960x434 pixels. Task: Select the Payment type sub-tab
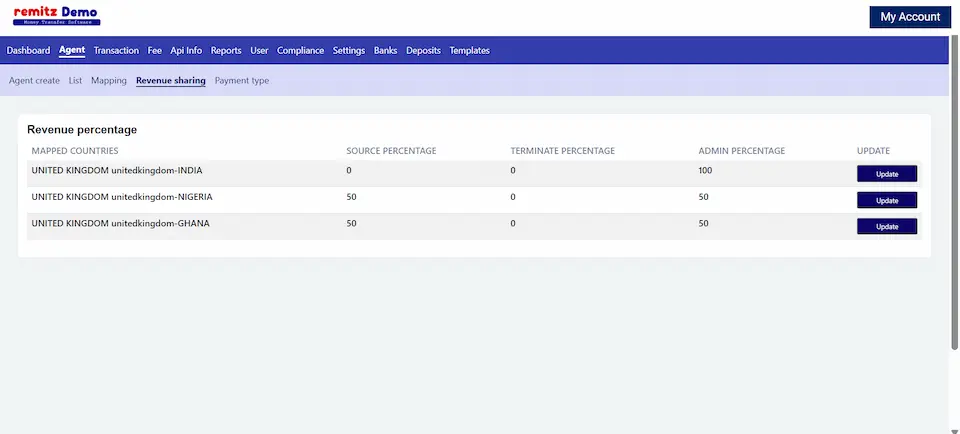pos(241,81)
